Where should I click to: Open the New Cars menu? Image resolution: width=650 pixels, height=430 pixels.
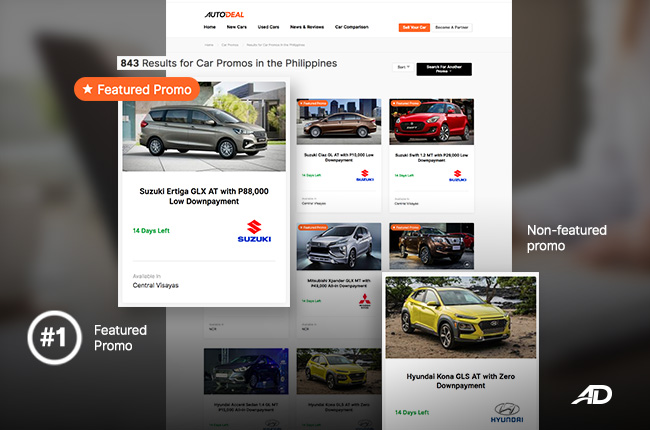(237, 27)
